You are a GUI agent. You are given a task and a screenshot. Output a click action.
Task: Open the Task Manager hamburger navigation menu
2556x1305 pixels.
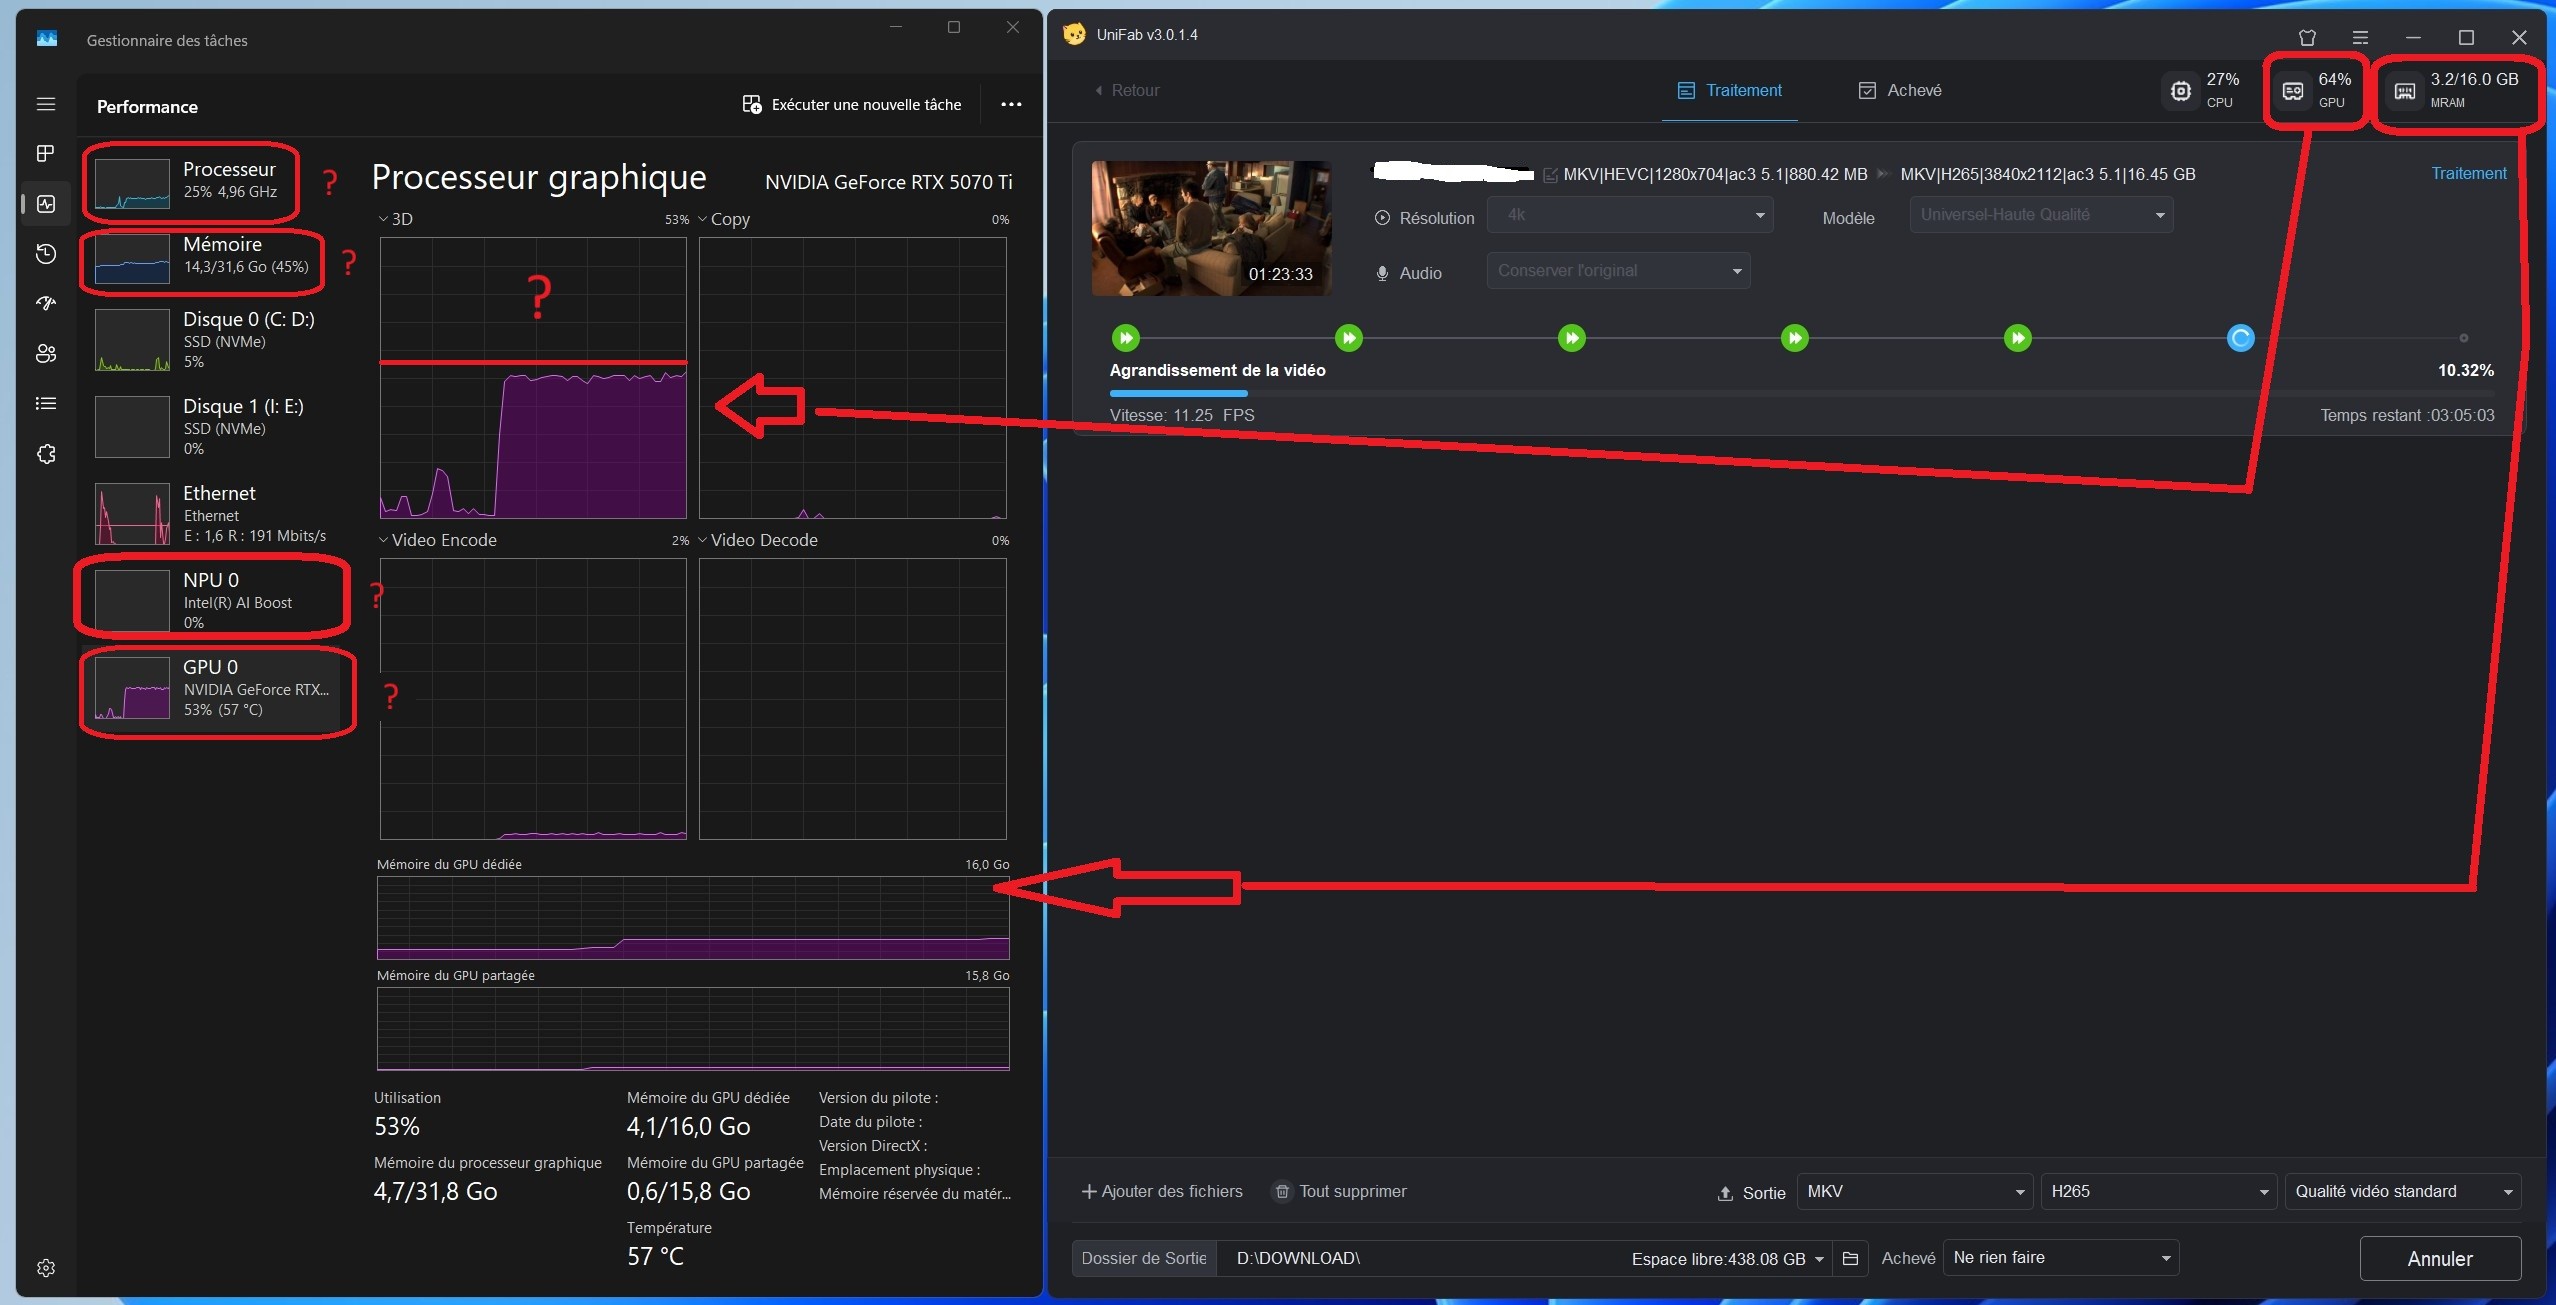(46, 104)
